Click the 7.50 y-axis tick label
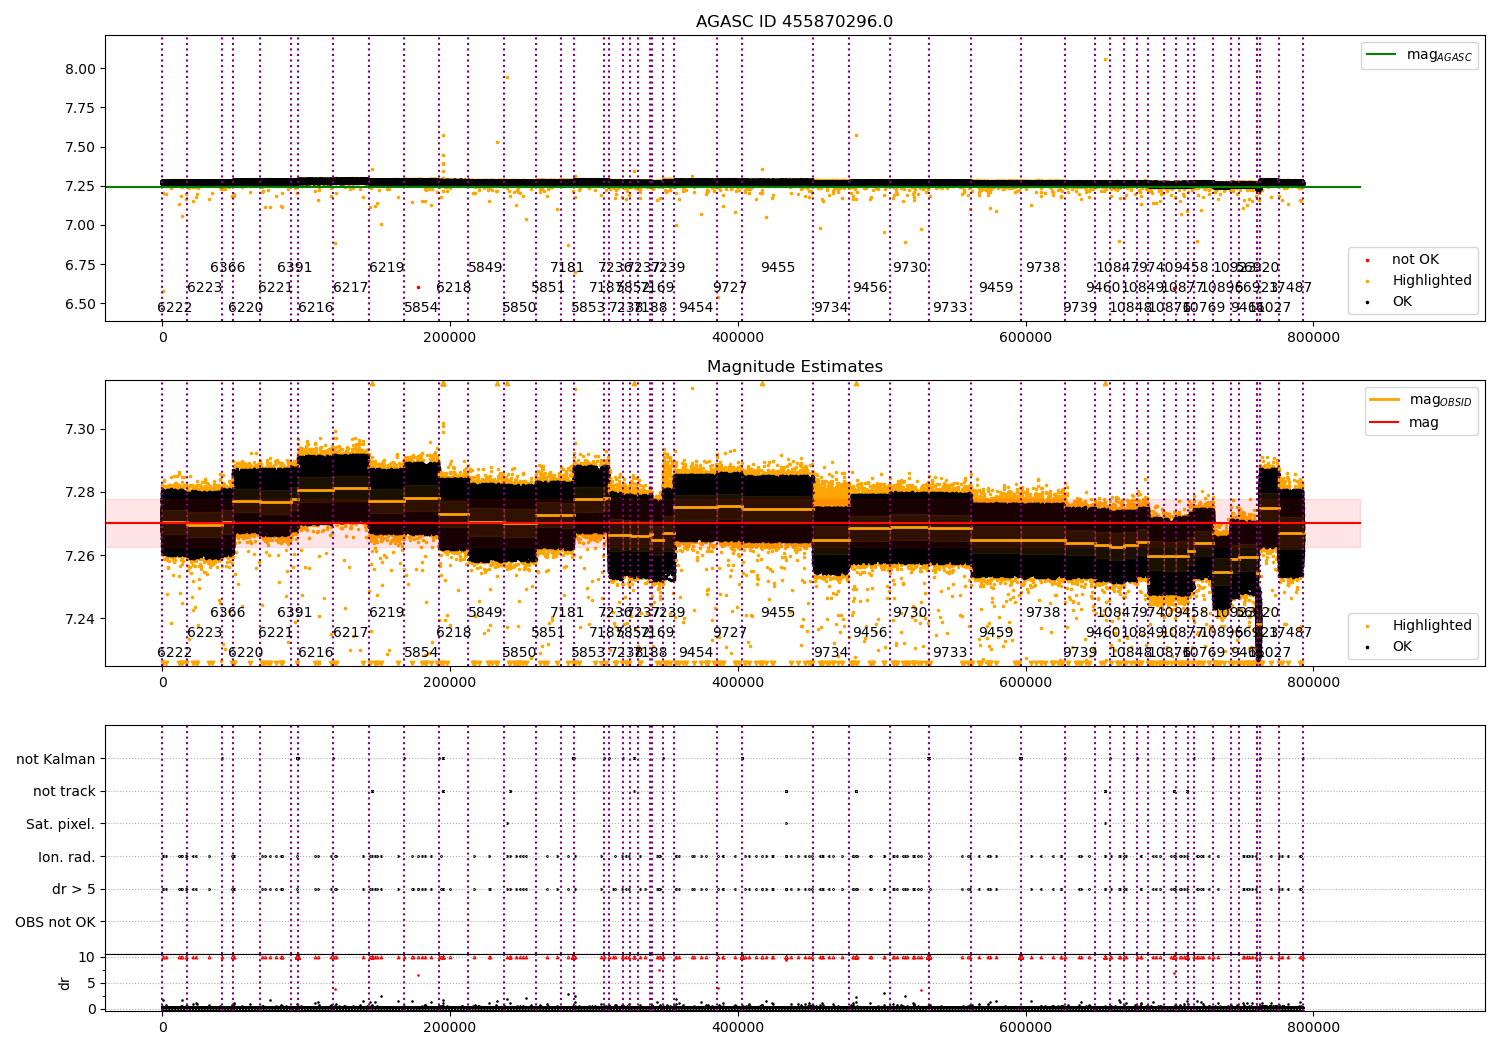 coord(80,147)
